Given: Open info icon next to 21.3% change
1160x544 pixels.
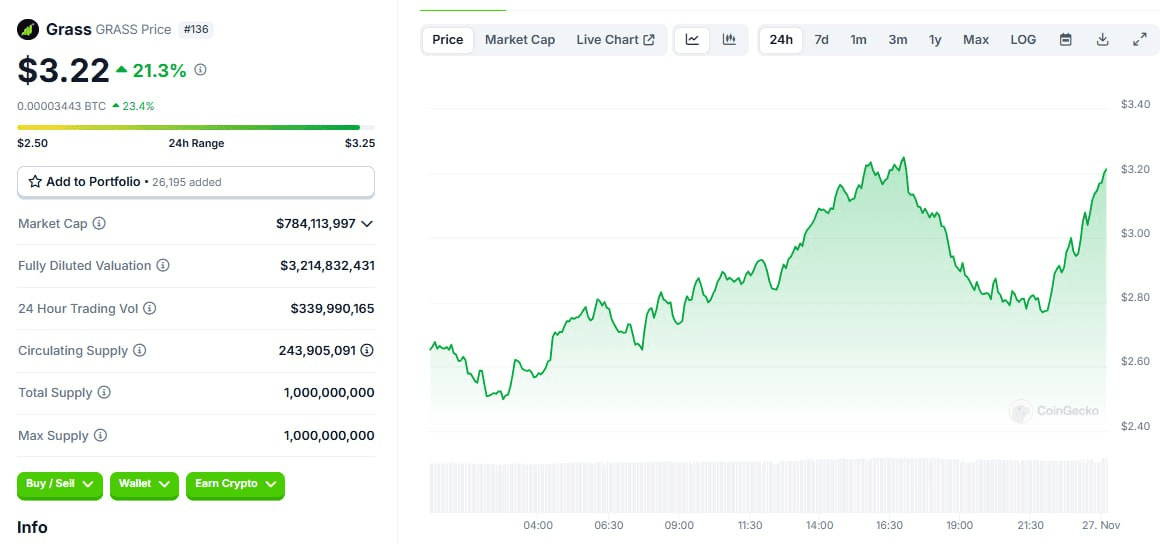Looking at the screenshot, I should pos(200,70).
